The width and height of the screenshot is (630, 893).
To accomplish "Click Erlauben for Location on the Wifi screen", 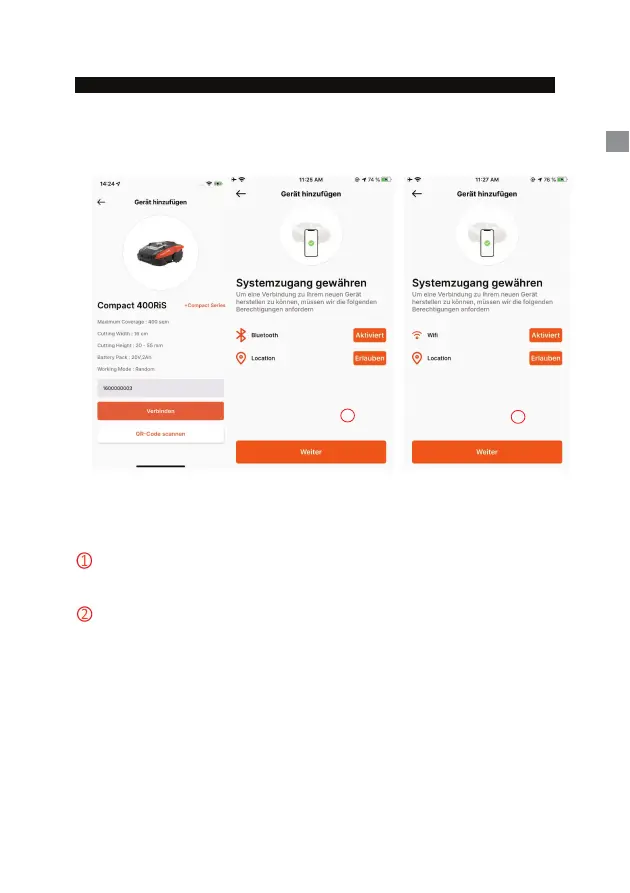I will coord(546,358).
